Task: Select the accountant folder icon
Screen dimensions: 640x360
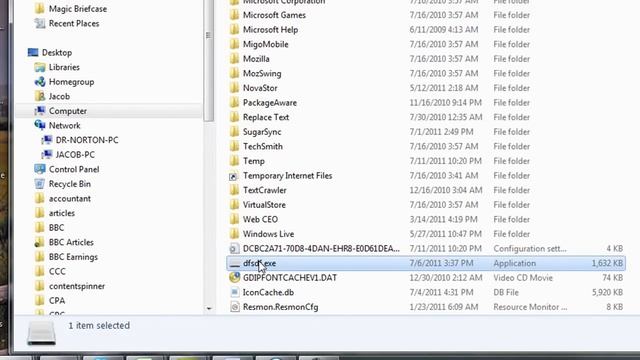Action: tap(40, 198)
